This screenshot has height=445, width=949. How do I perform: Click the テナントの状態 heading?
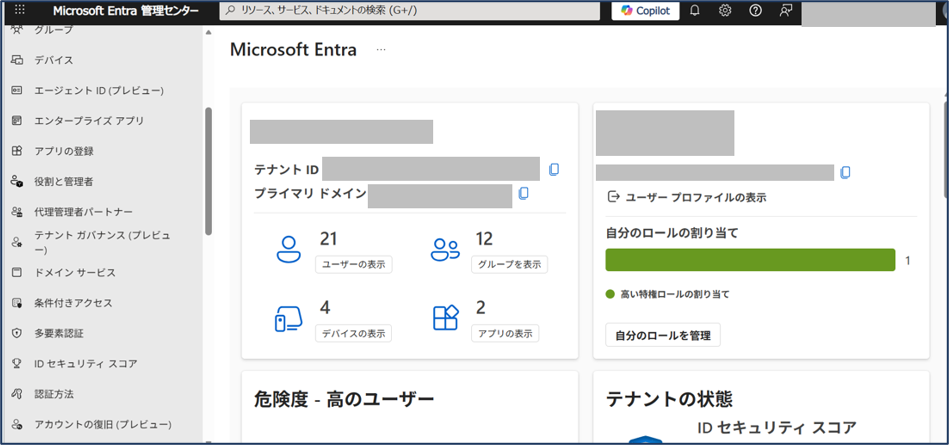click(669, 399)
